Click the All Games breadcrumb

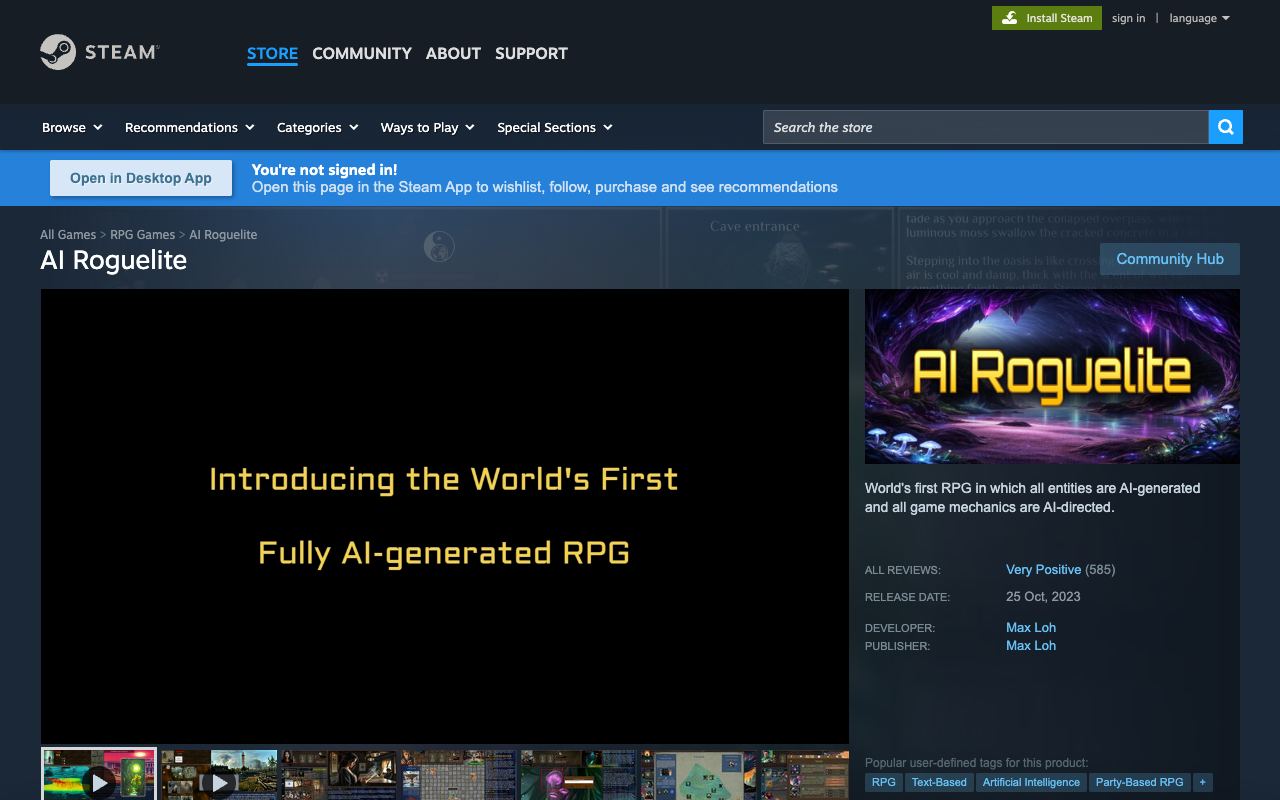pos(68,234)
